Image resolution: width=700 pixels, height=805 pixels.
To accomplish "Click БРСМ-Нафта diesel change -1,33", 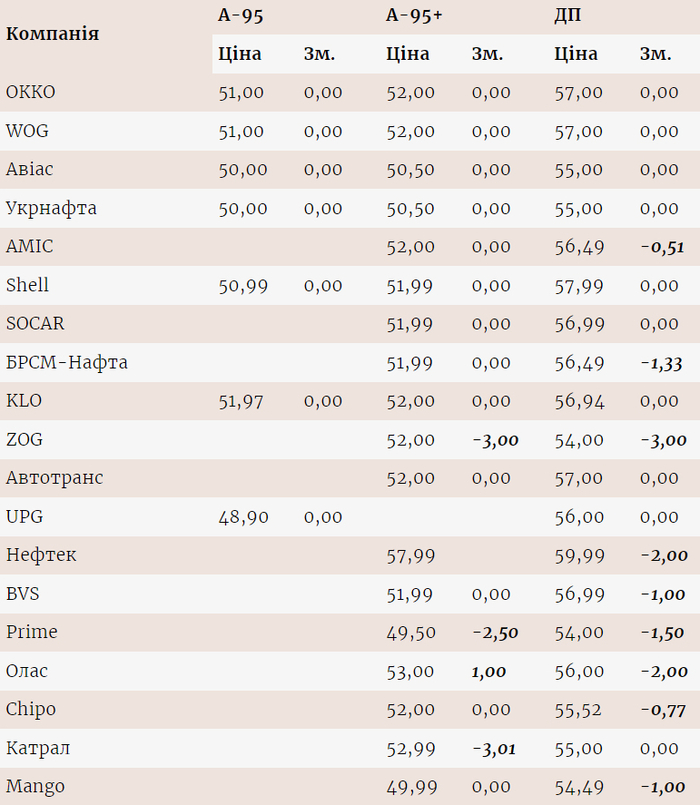I will (x=663, y=363).
